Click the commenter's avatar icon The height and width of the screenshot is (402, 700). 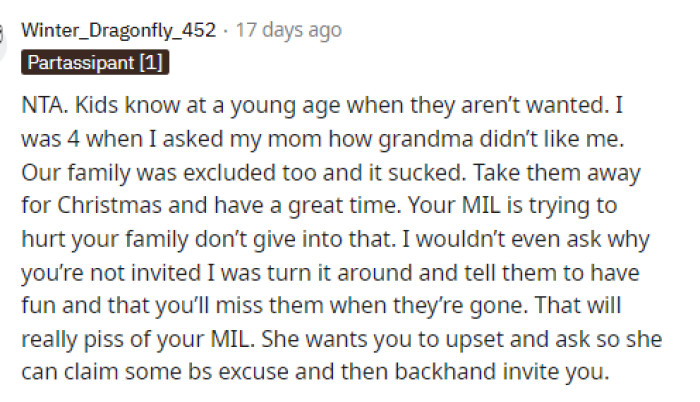(9, 28)
